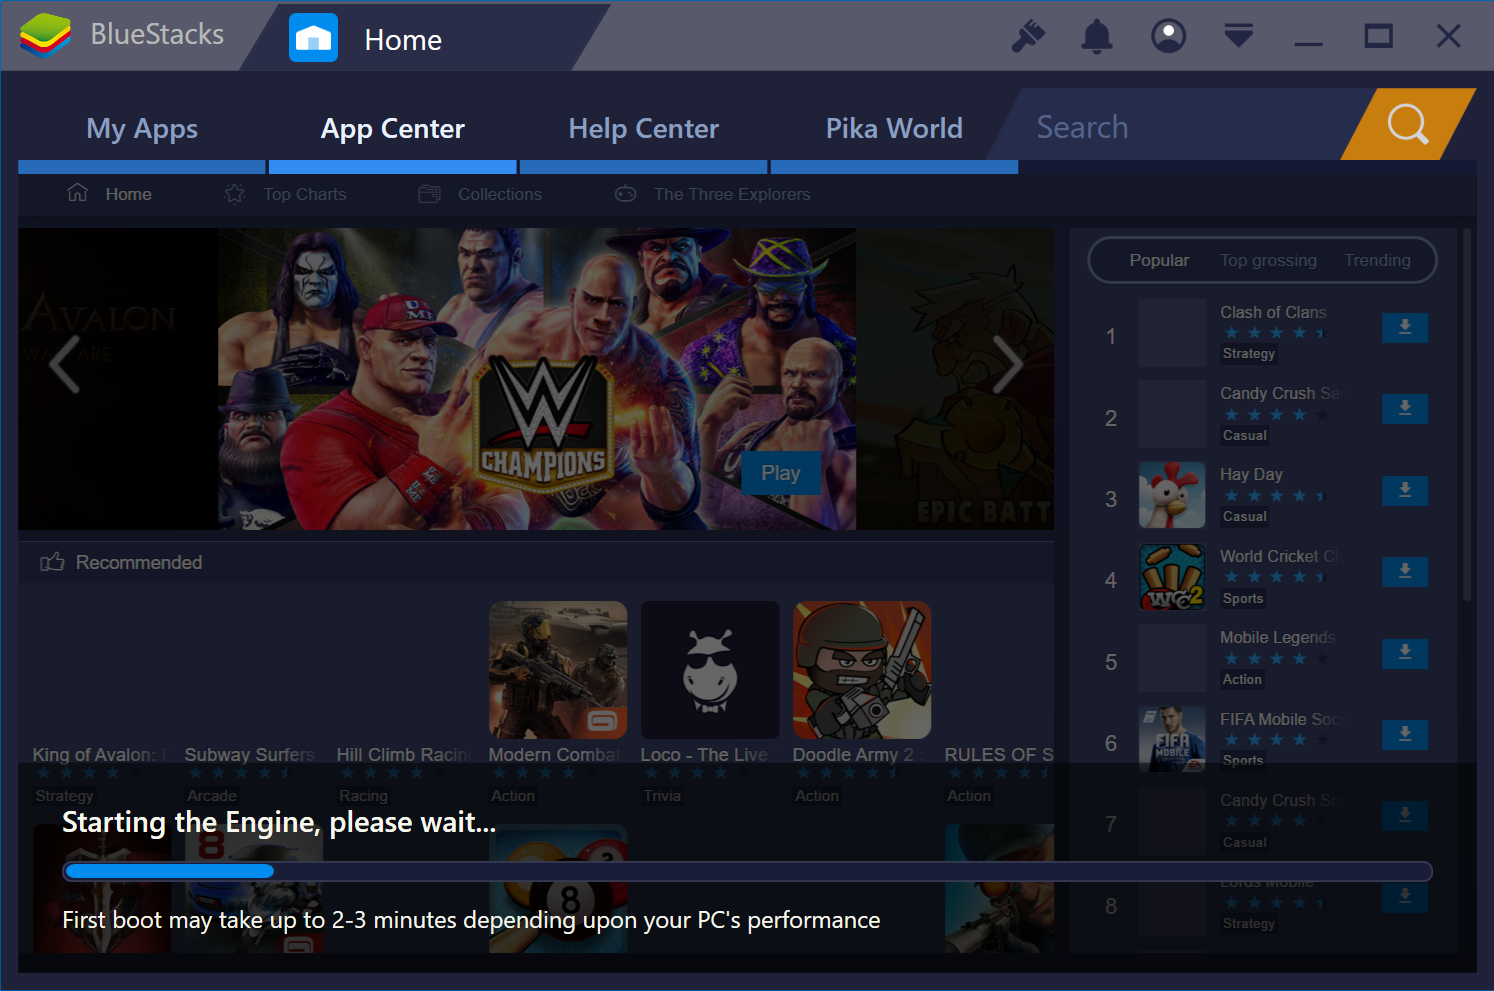Screen dimensions: 1494x991
Task: Click Play on WWE Champions banner
Action: click(781, 473)
